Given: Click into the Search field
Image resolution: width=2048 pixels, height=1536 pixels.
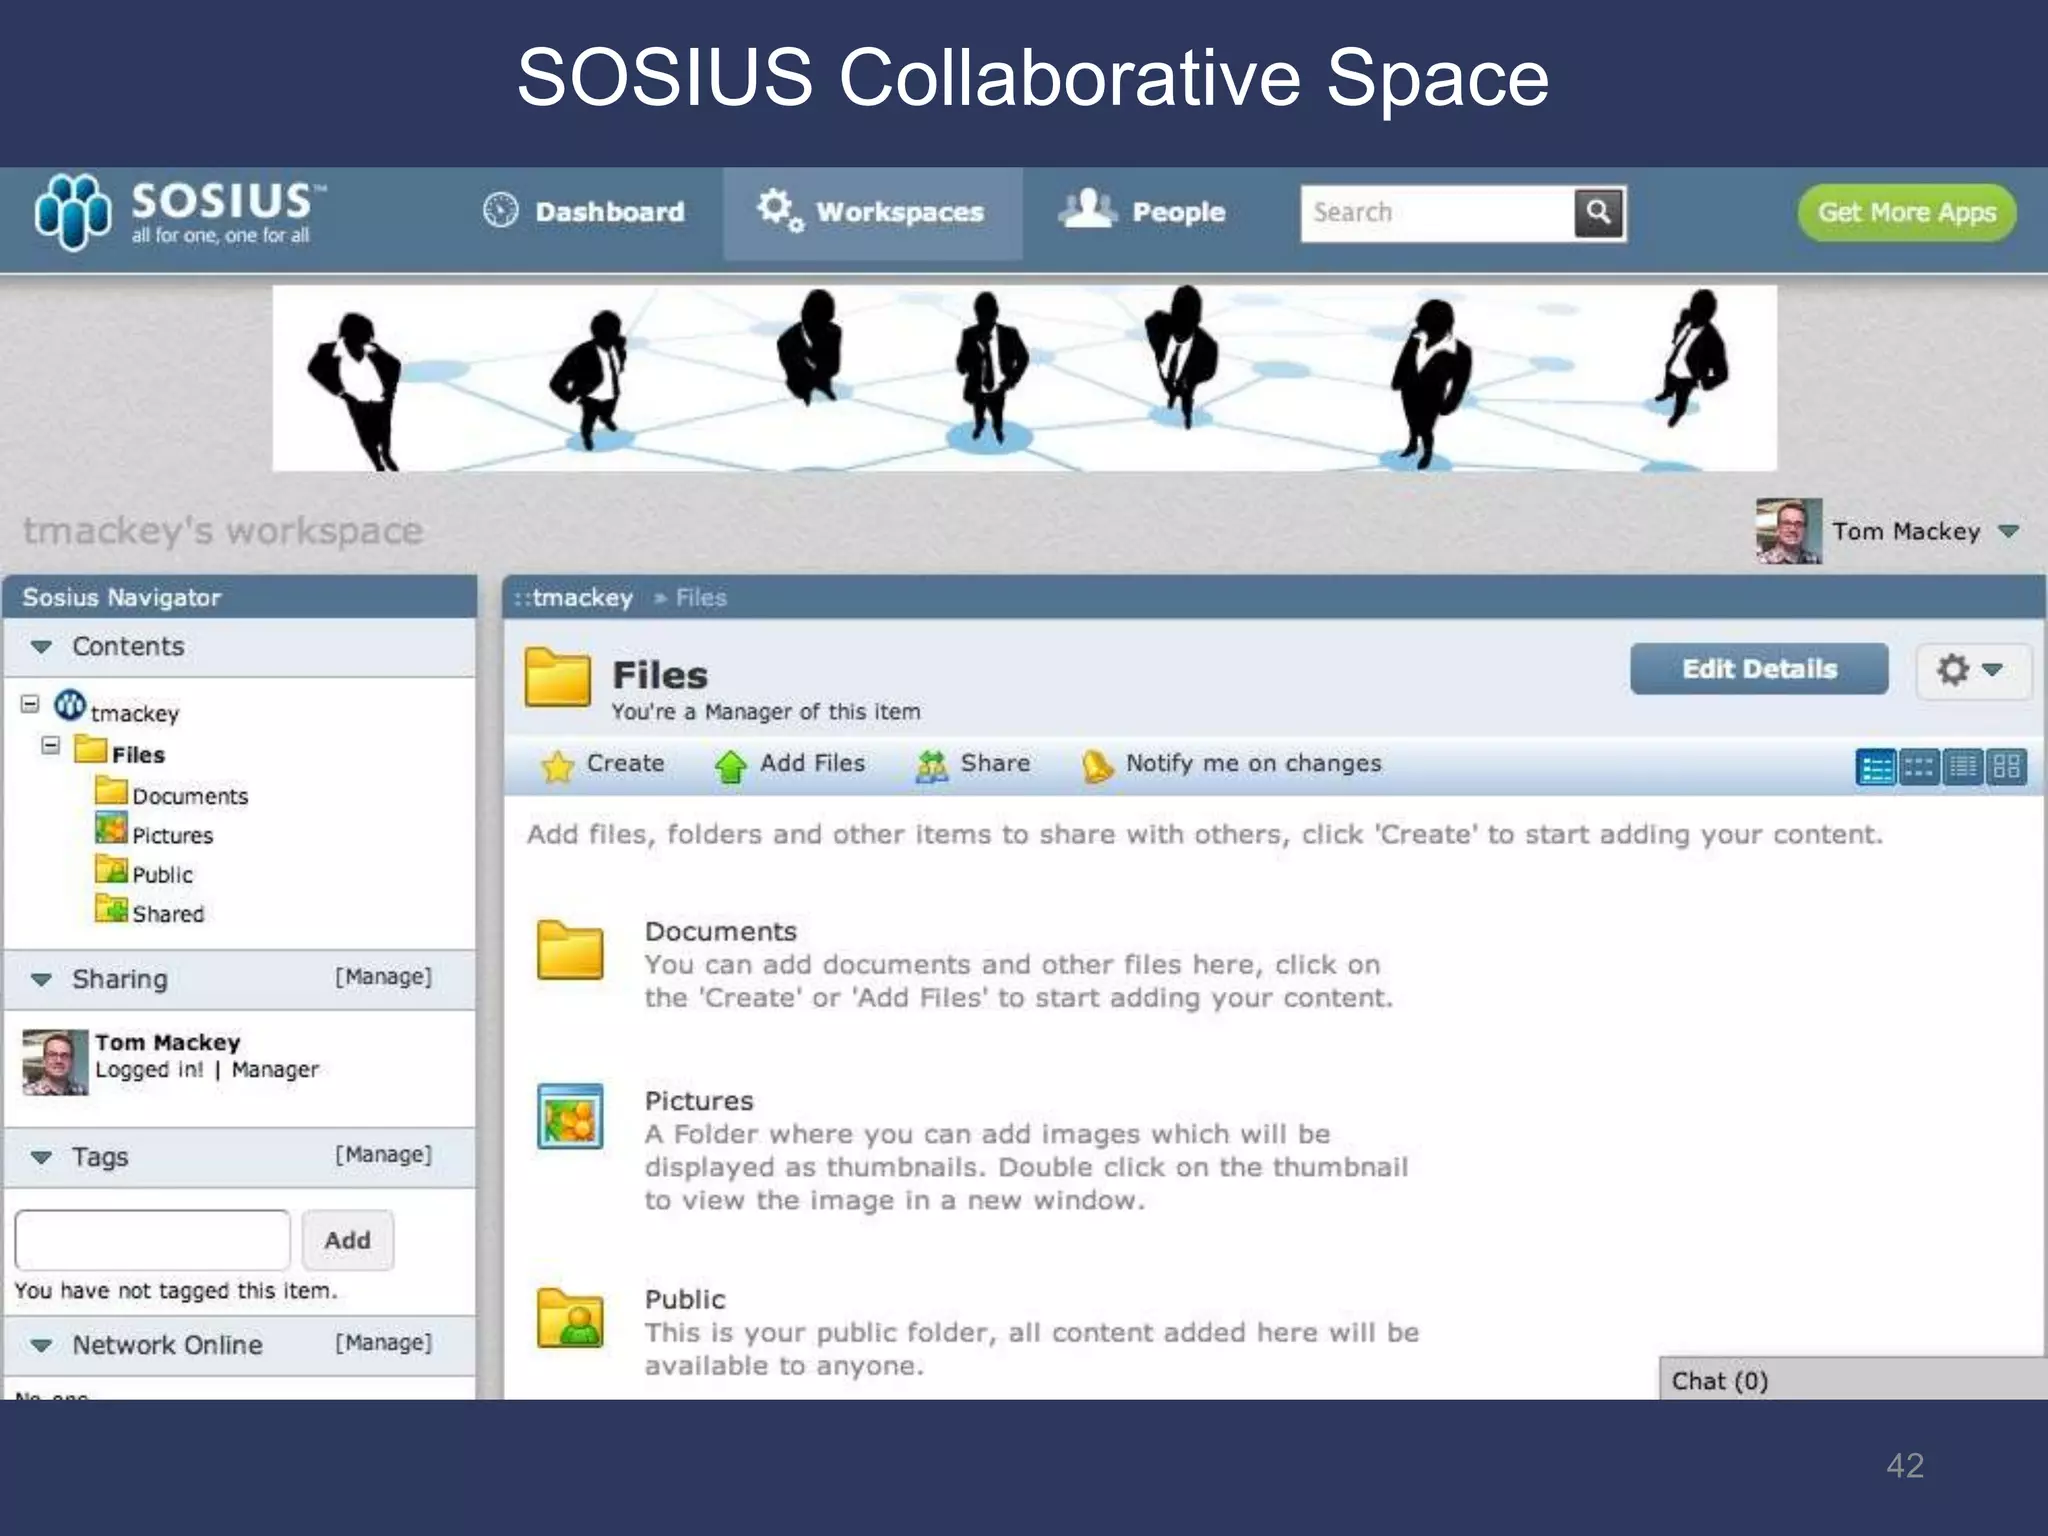Looking at the screenshot, I should click(1437, 213).
